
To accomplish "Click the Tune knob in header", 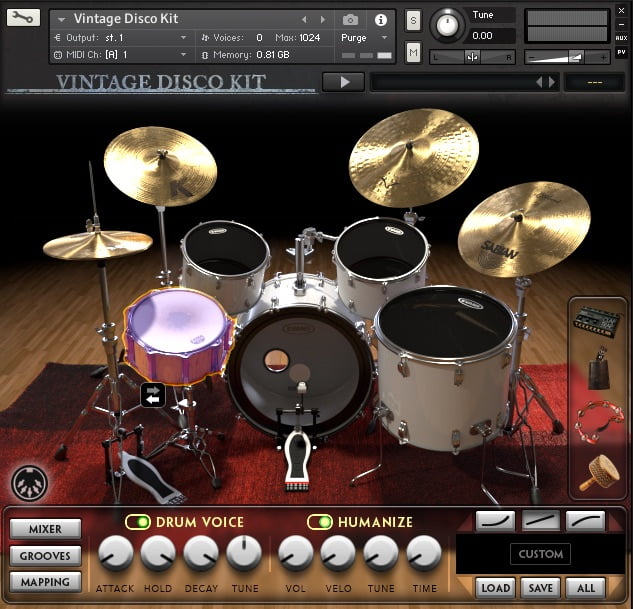I will [447, 25].
